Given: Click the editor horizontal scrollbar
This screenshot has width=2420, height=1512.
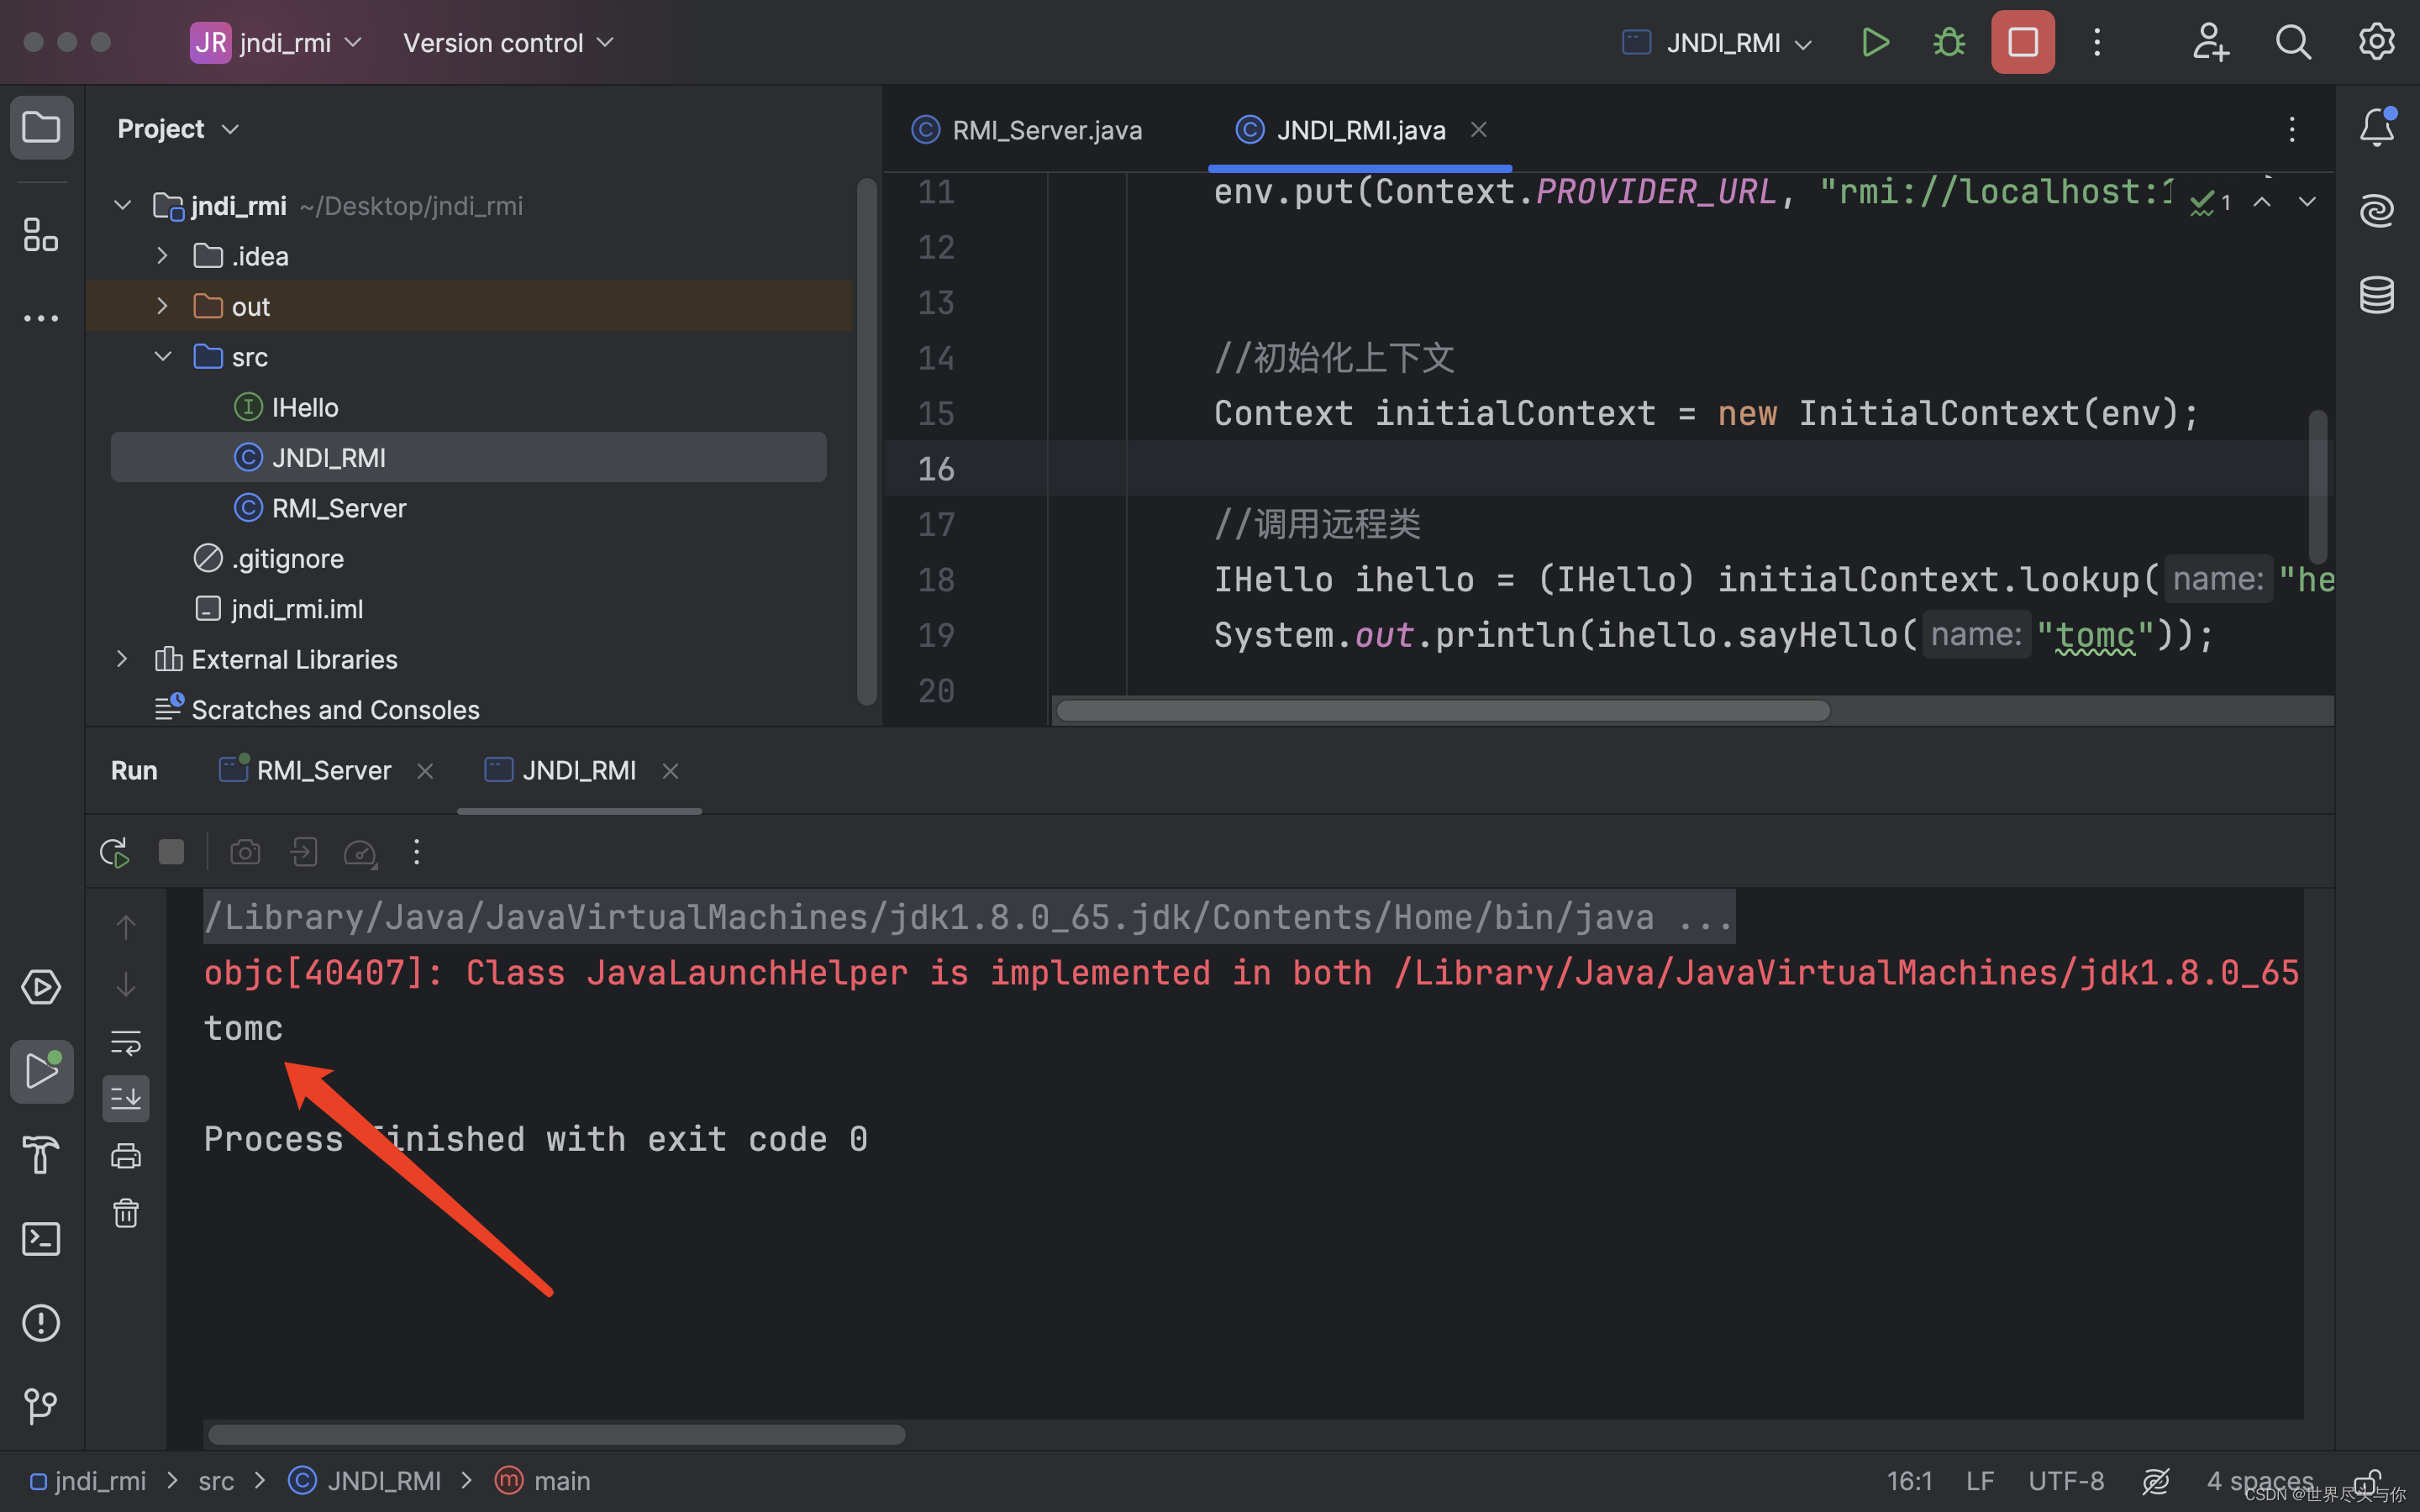Looking at the screenshot, I should coord(1442,710).
